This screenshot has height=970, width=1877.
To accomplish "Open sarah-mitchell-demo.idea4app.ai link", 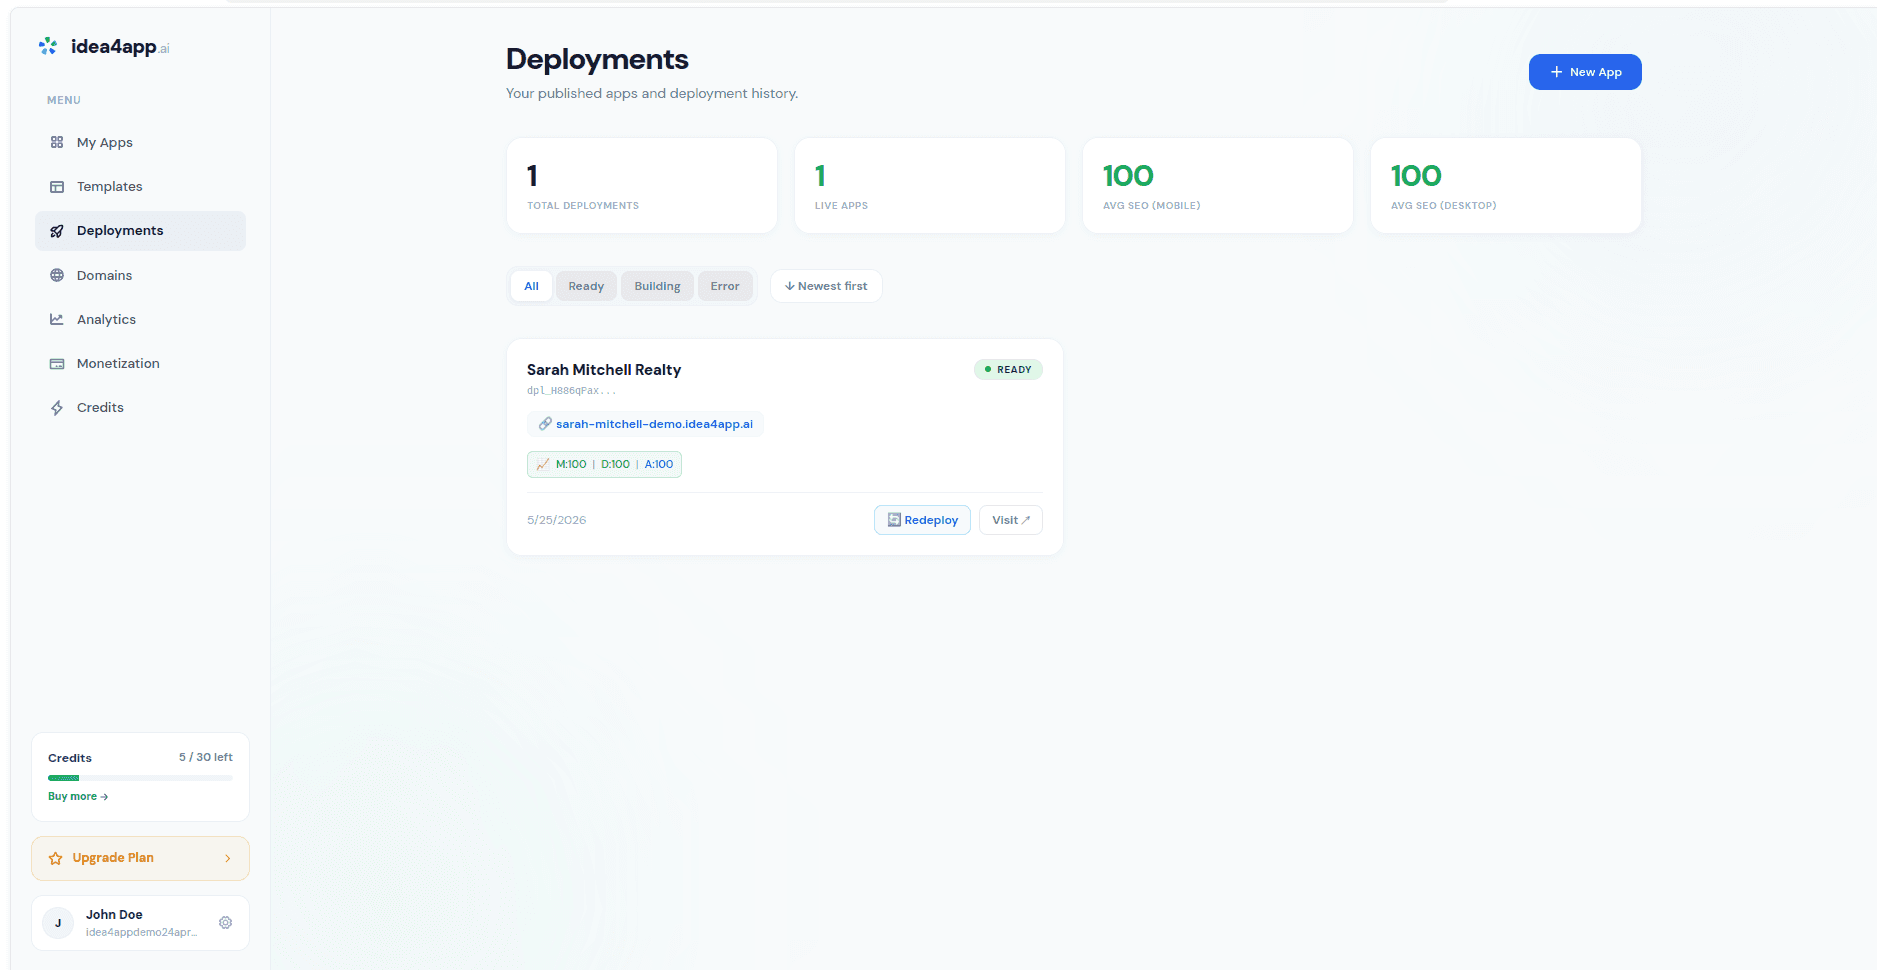I will click(654, 424).
